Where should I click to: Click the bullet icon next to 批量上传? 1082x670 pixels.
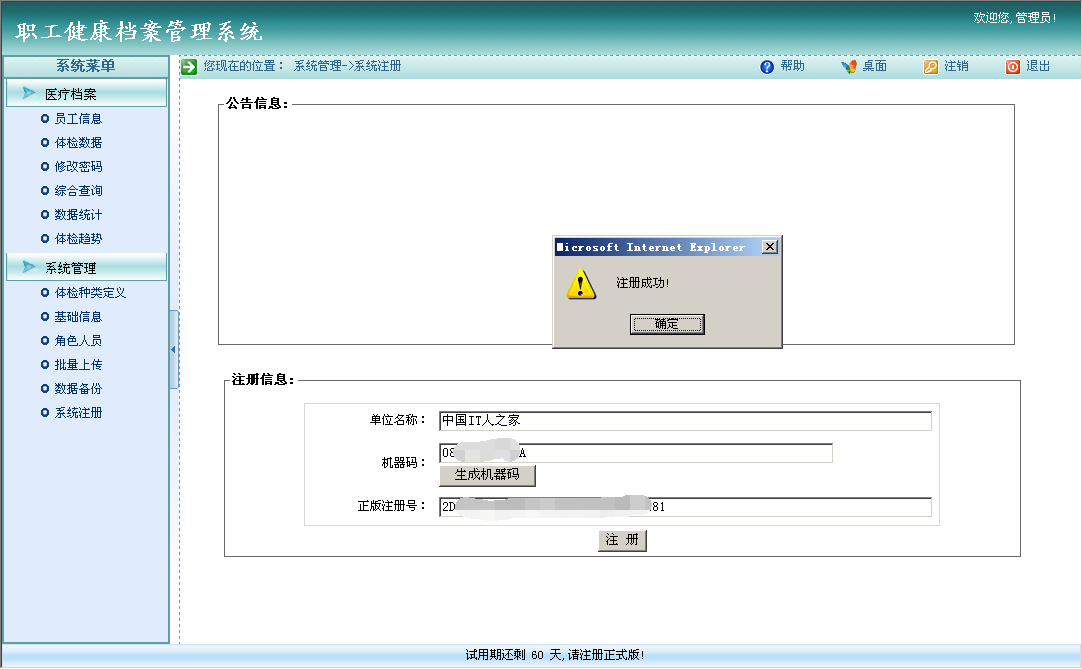pos(45,364)
